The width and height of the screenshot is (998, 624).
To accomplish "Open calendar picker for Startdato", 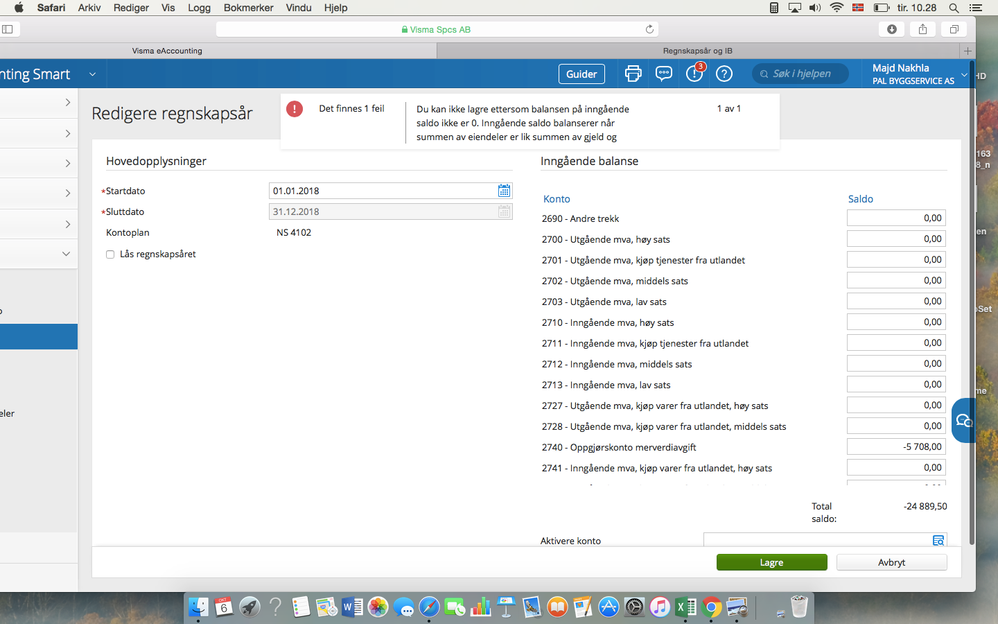I will point(503,190).
